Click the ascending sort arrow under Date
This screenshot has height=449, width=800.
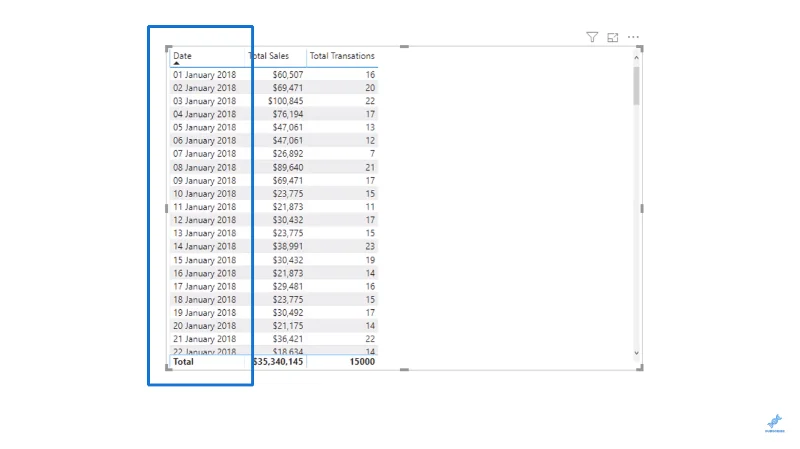click(176, 63)
